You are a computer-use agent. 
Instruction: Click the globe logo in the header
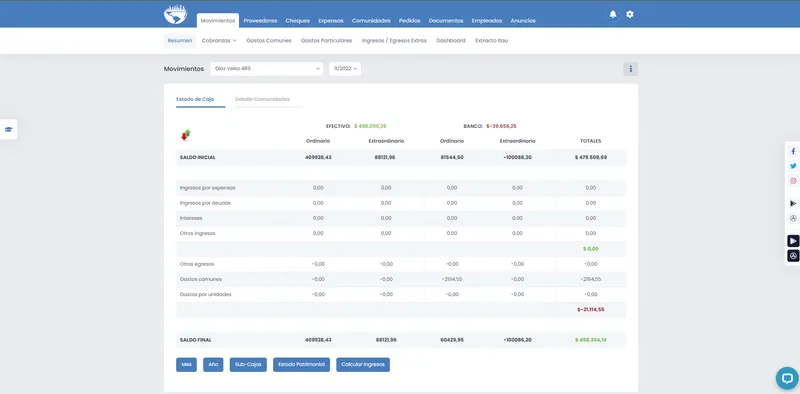pos(176,14)
